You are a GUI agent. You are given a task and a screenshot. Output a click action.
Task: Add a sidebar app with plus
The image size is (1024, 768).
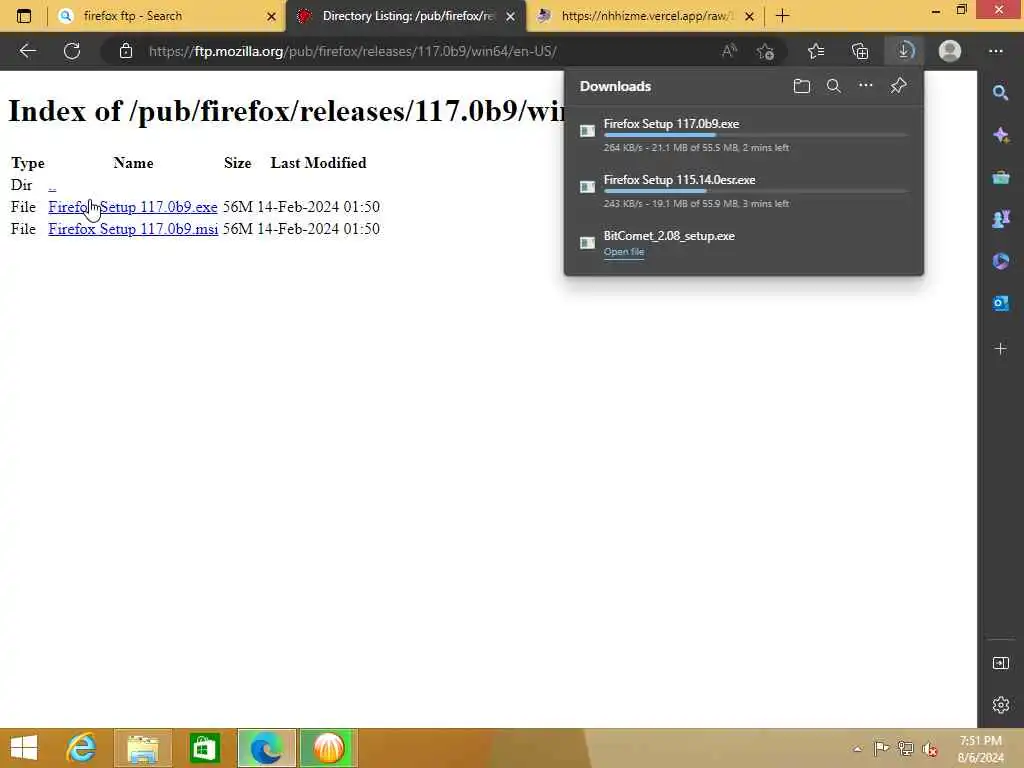pyautogui.click(x=1000, y=349)
